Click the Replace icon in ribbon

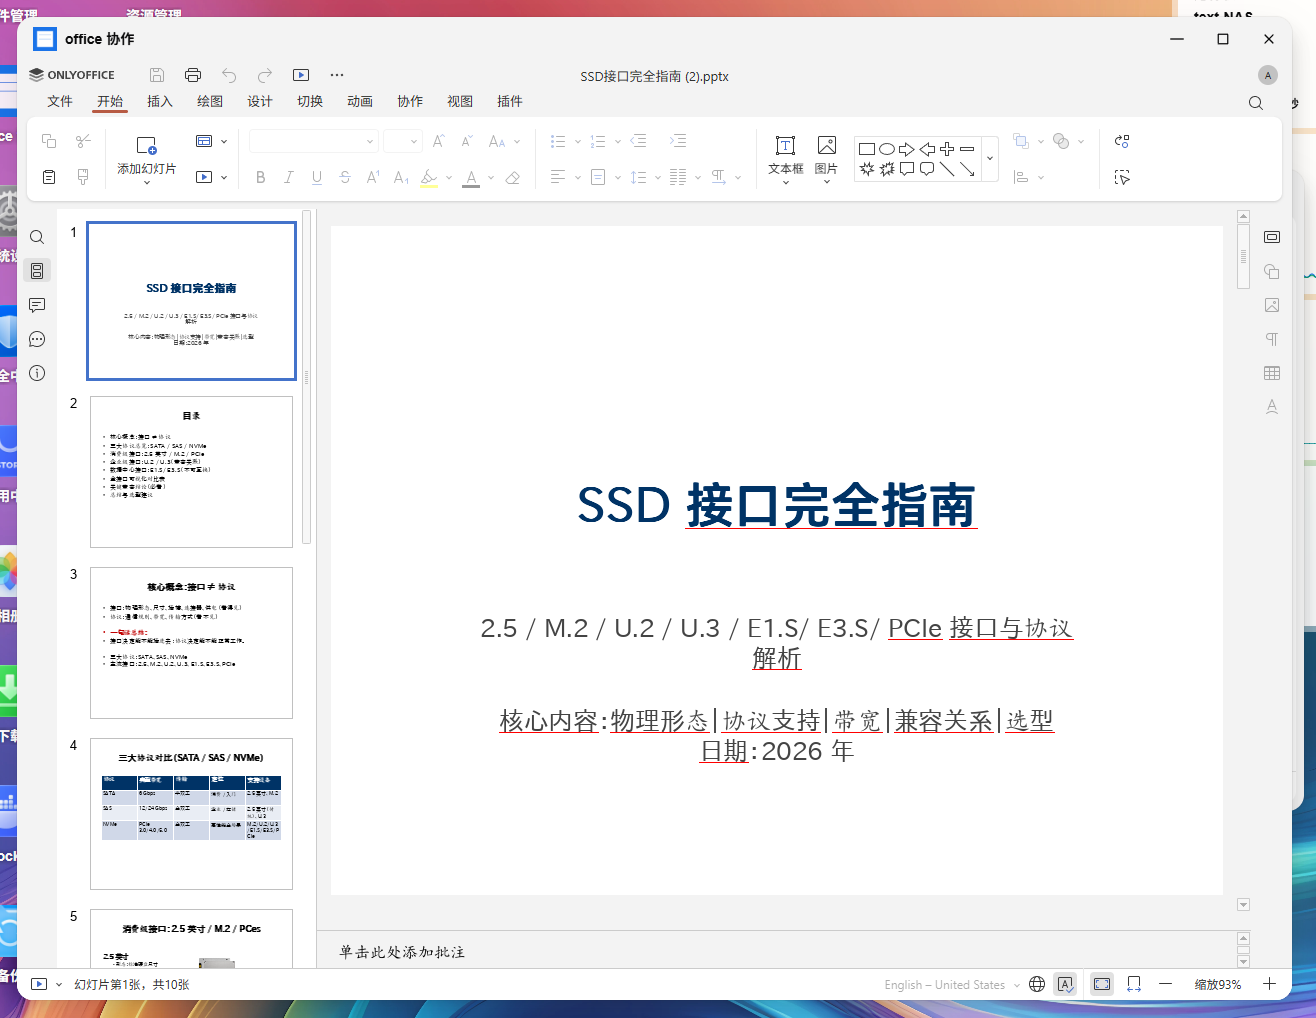[x=1122, y=141]
